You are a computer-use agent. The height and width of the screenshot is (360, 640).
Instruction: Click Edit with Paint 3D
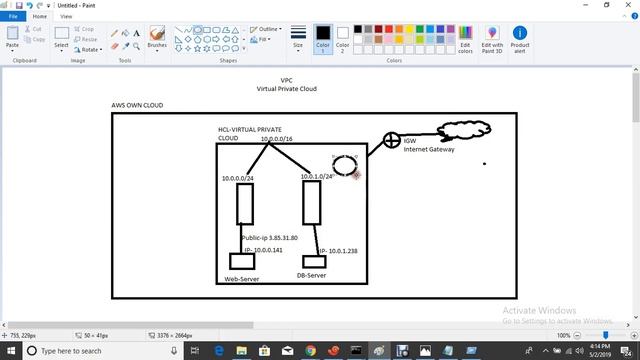tap(492, 39)
